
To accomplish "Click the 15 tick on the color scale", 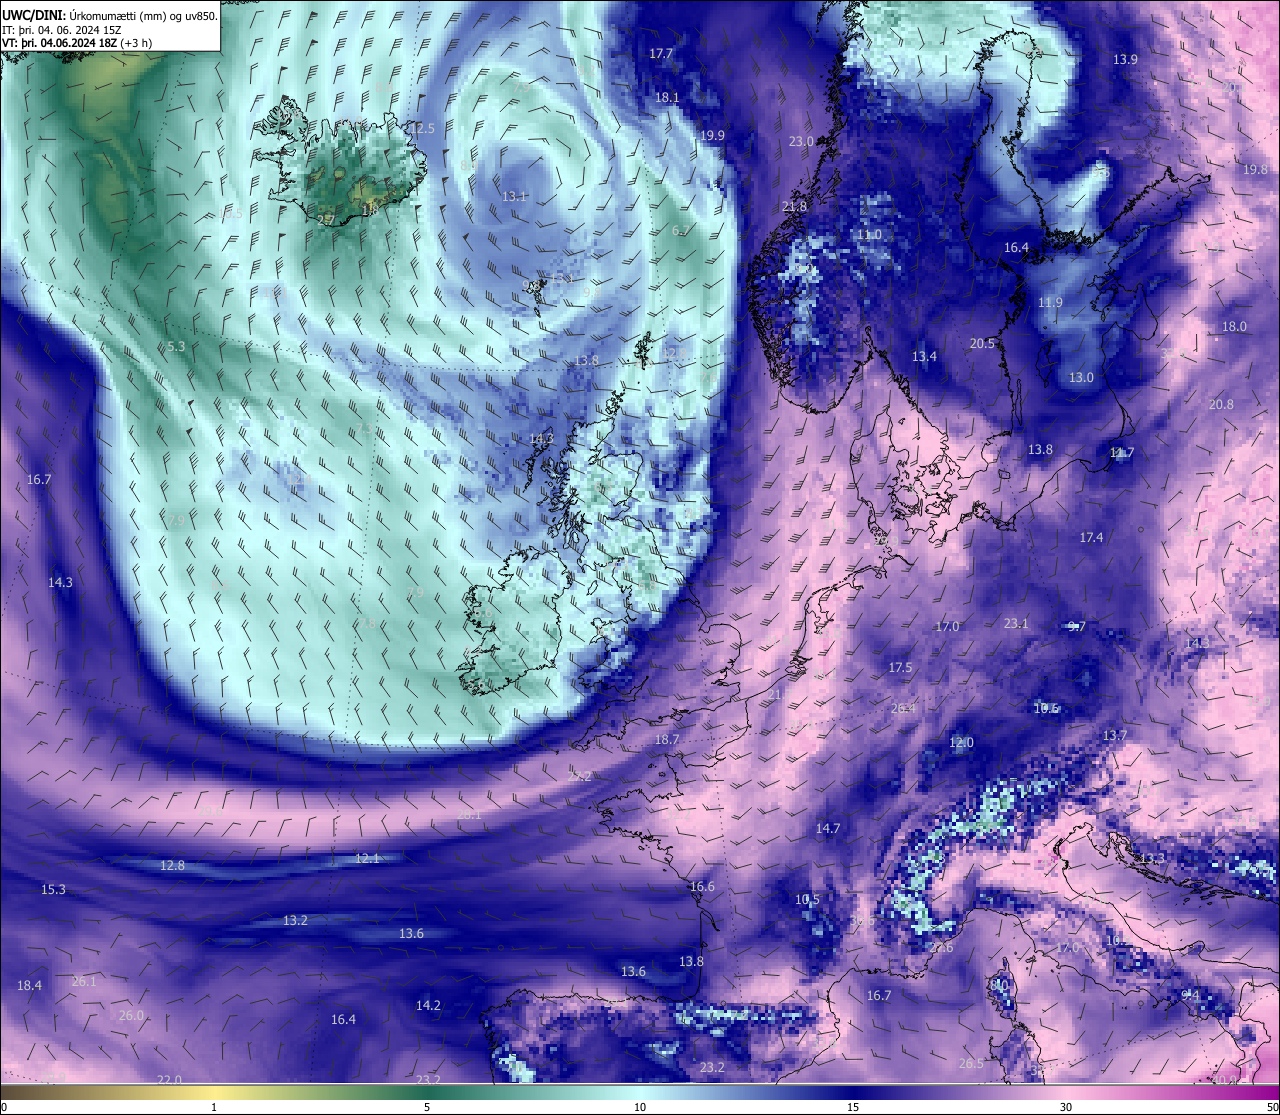I will pos(853,1107).
